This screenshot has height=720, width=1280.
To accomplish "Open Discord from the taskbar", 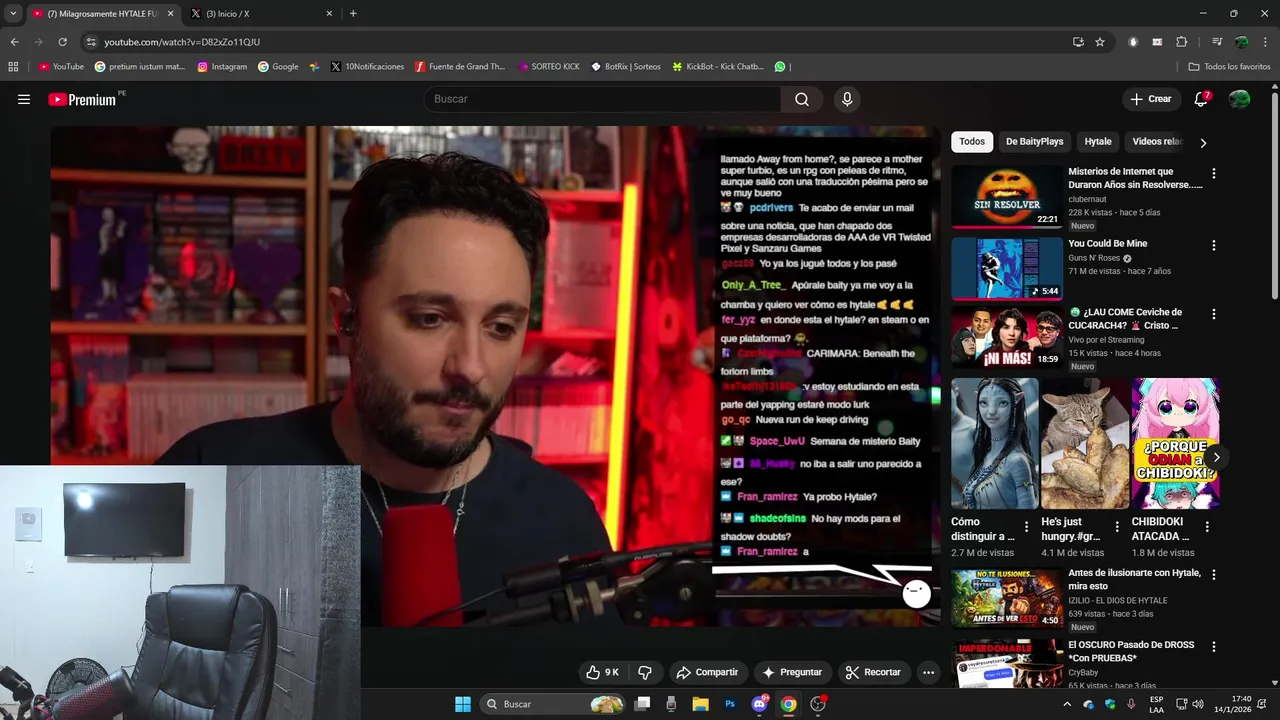I will 759,704.
